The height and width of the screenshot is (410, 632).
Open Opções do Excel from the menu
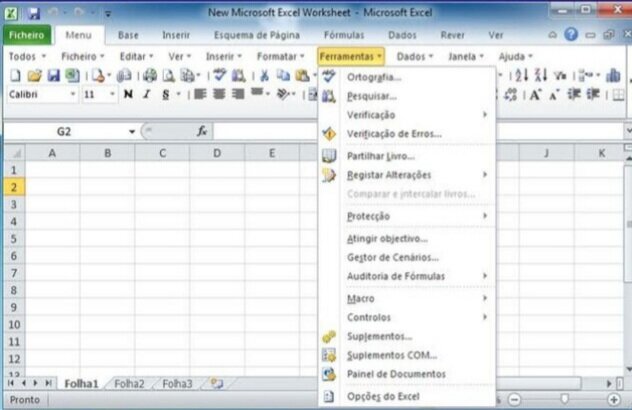point(407,397)
